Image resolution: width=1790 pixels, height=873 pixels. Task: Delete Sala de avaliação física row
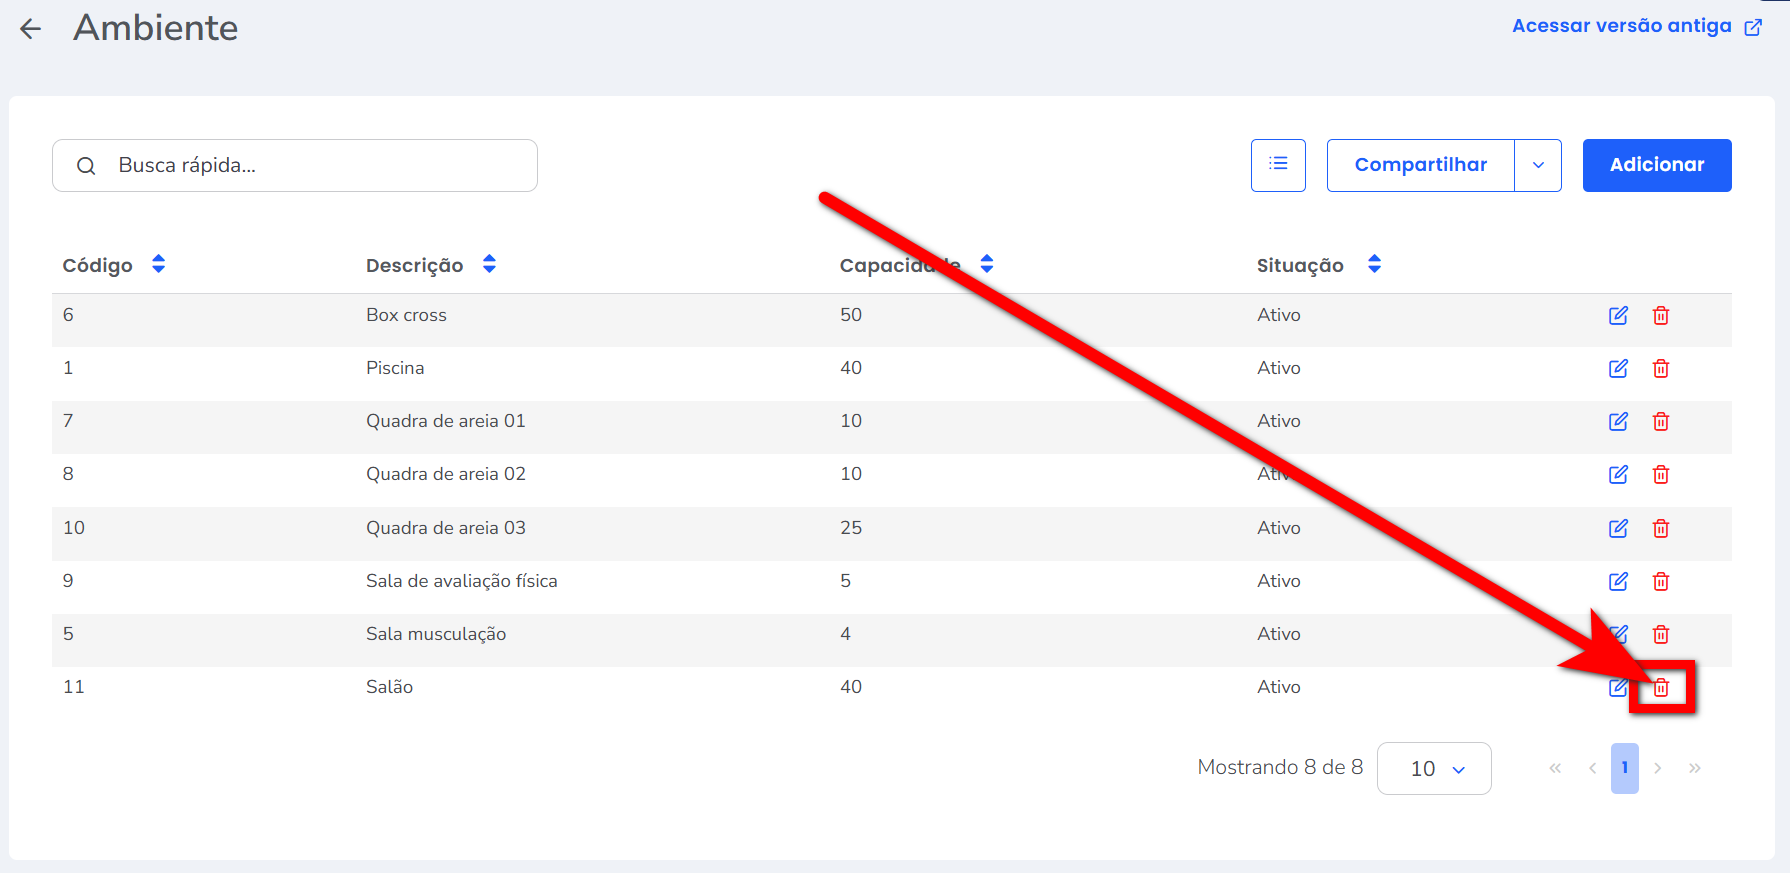1661,582
